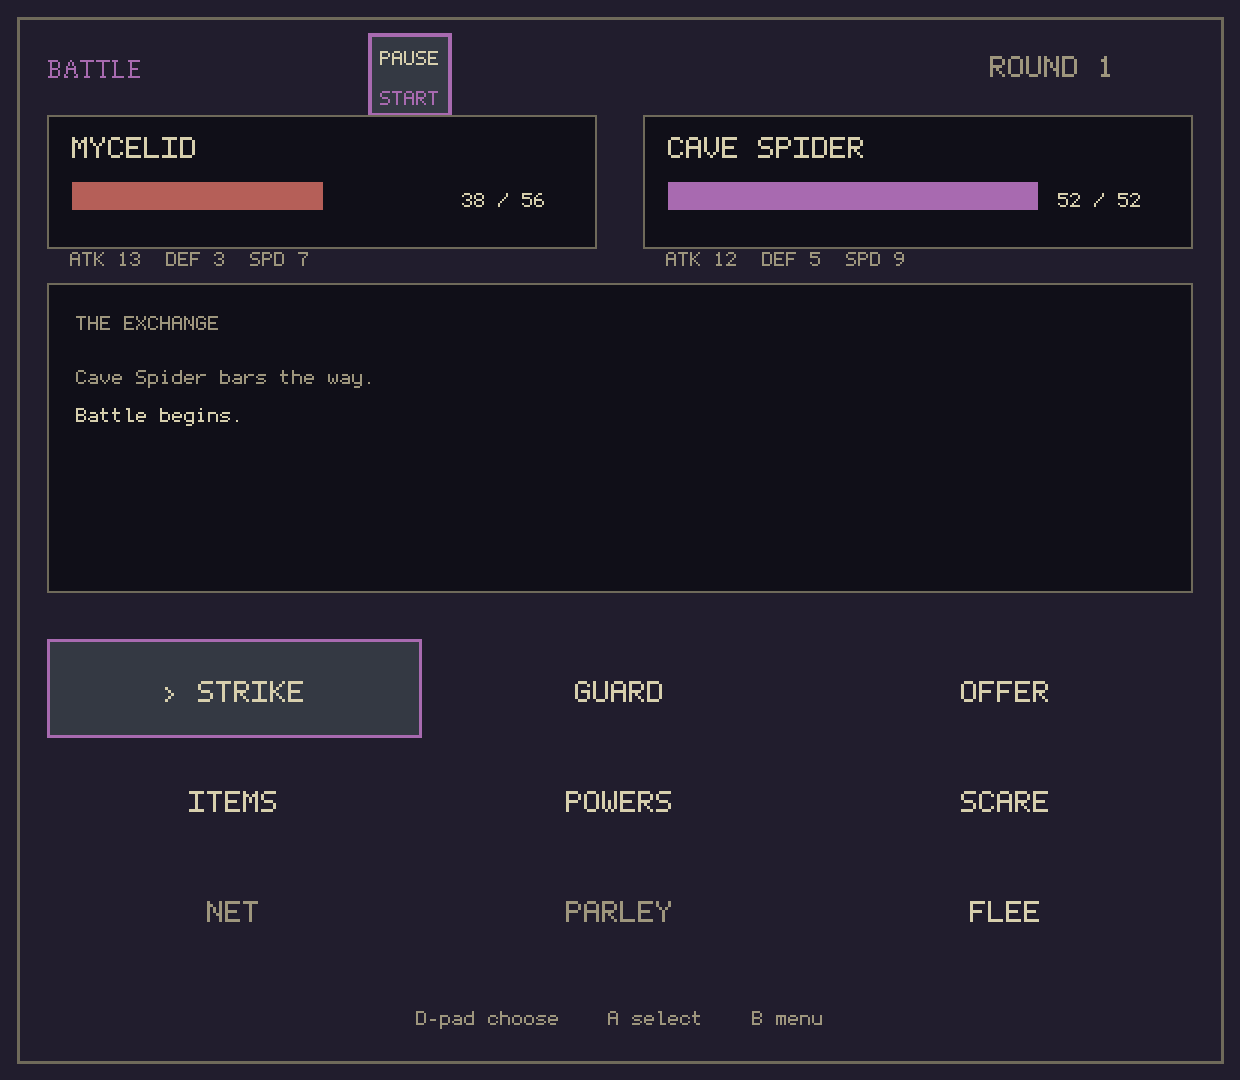This screenshot has height=1080, width=1240.
Task: Click the 'A select' hint
Action: point(654,1018)
